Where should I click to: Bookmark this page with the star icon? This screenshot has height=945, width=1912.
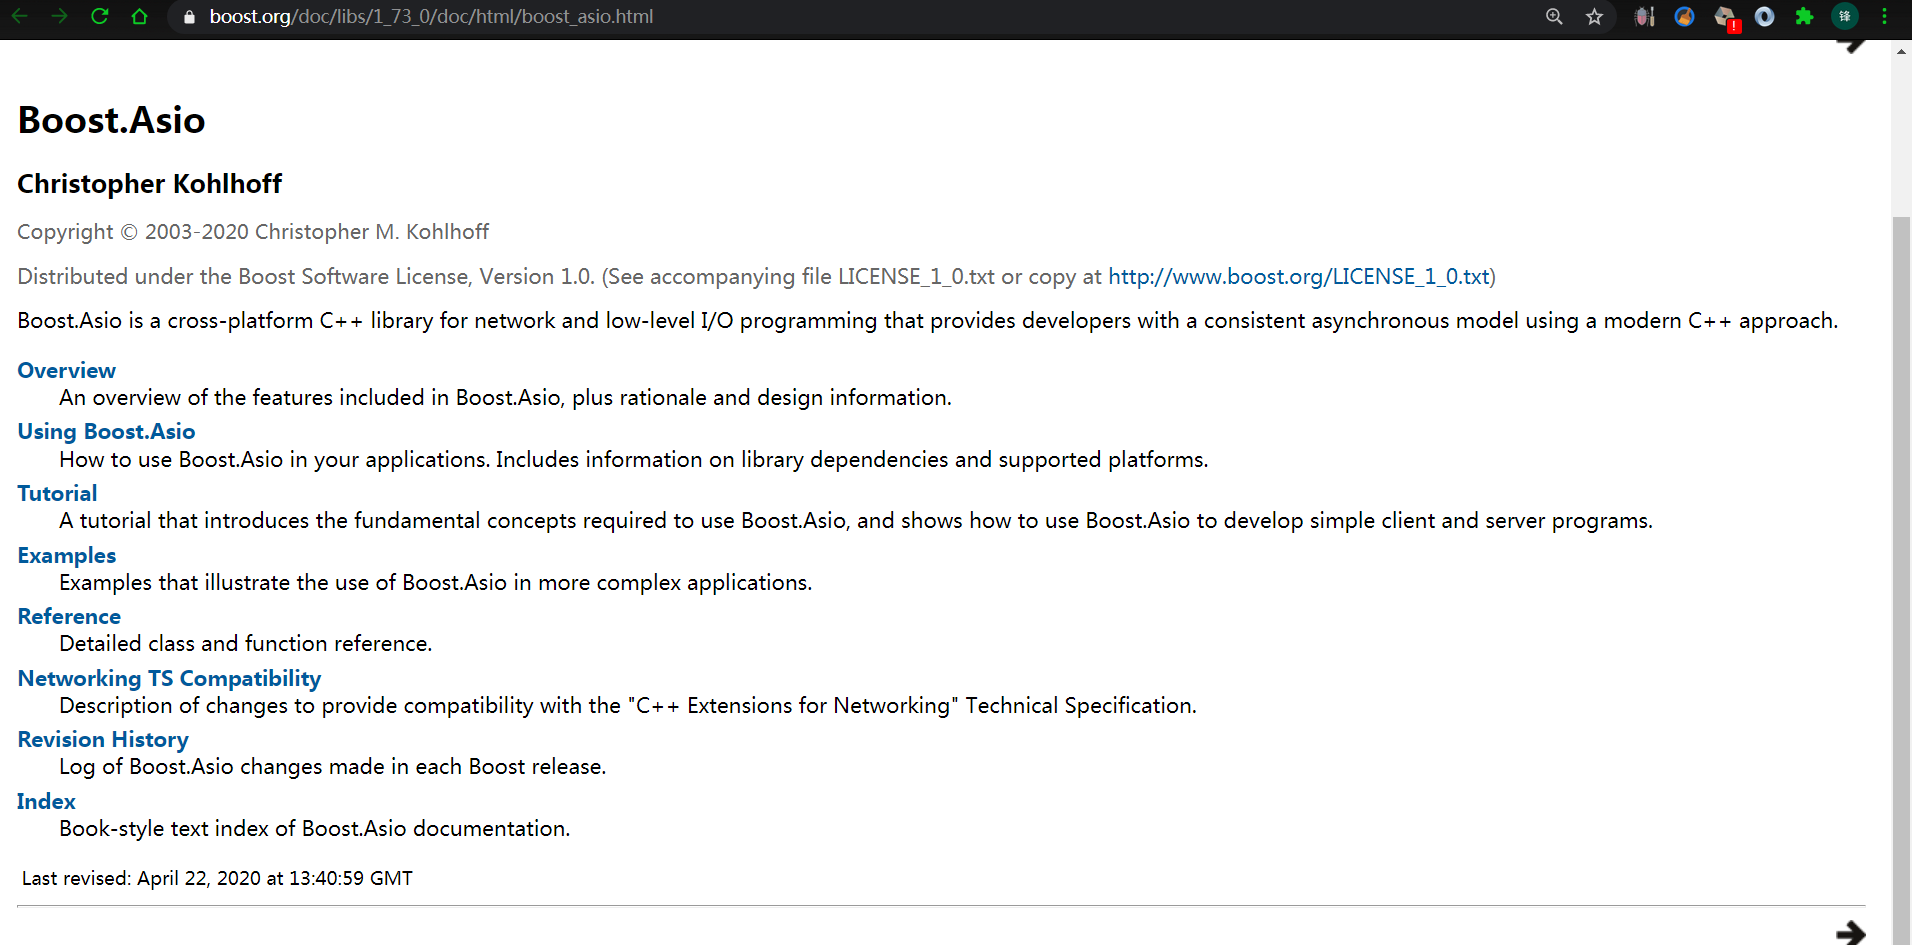click(1594, 16)
